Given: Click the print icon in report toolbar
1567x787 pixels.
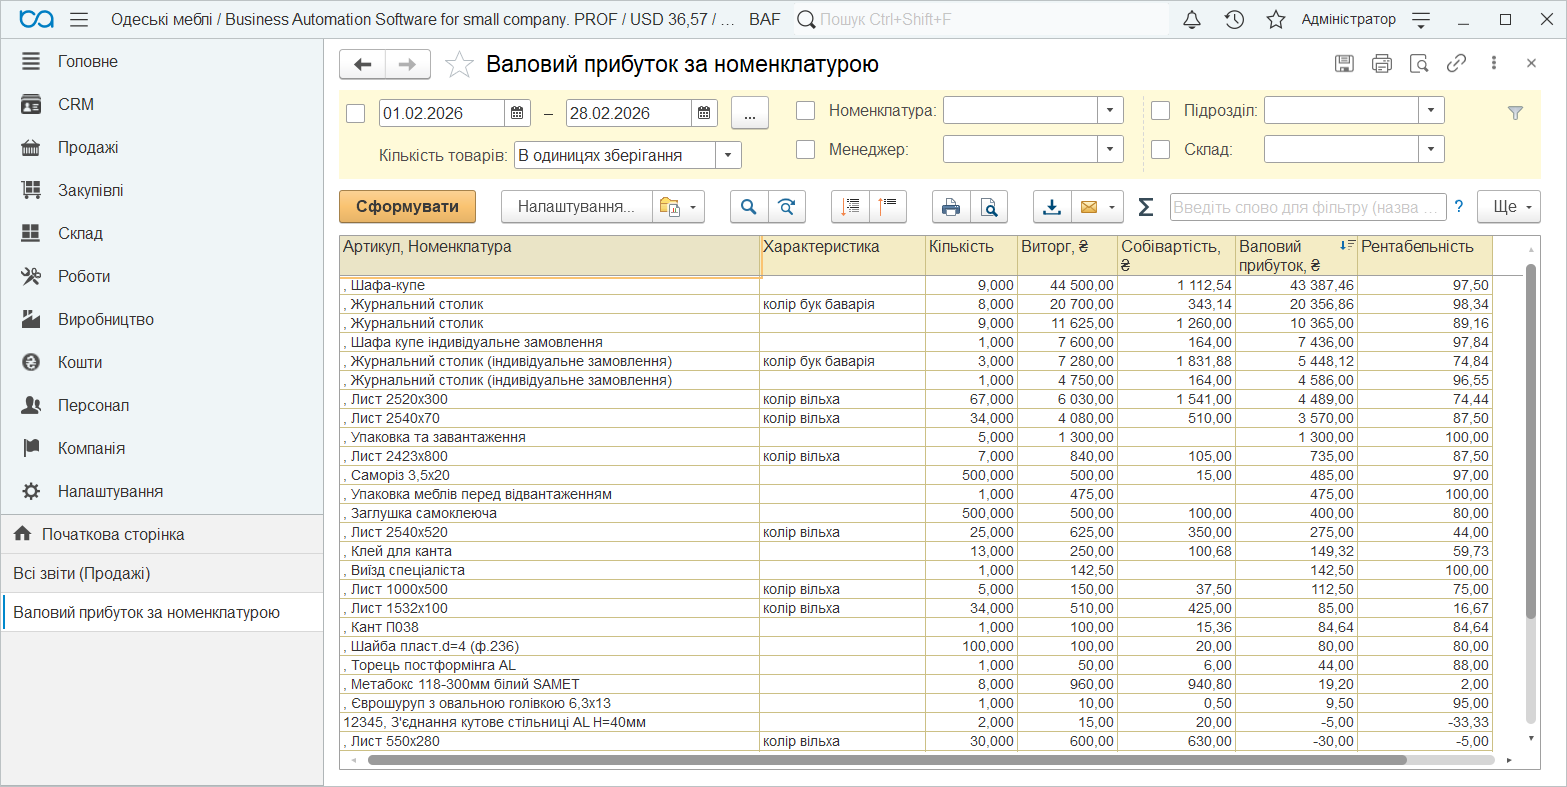Looking at the screenshot, I should coord(951,207).
